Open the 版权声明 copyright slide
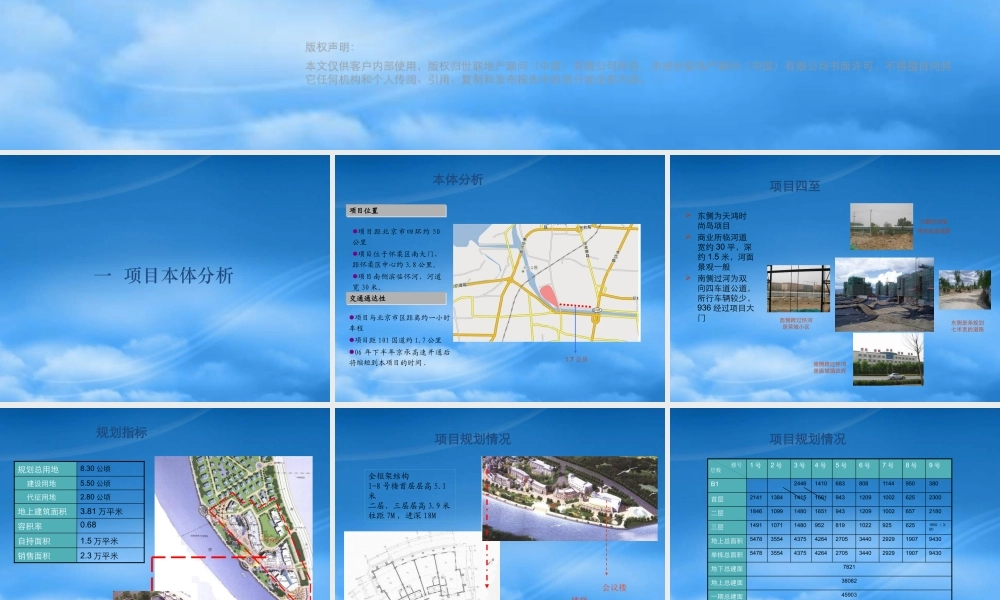 (500, 75)
